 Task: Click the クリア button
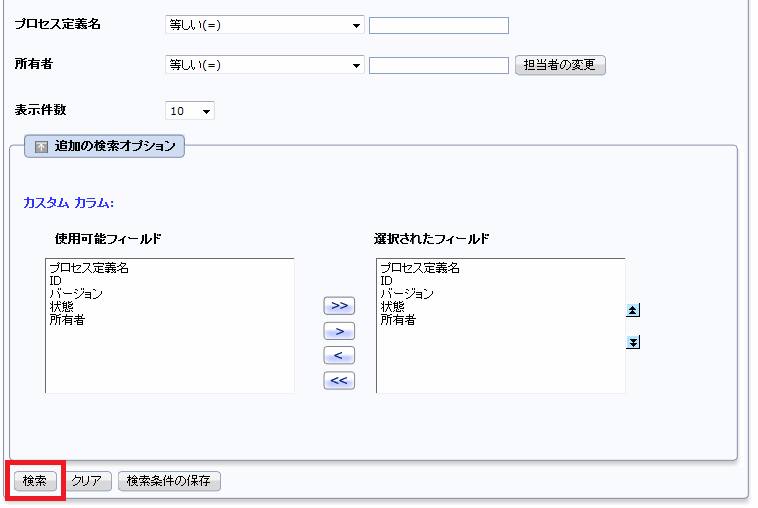click(x=87, y=481)
